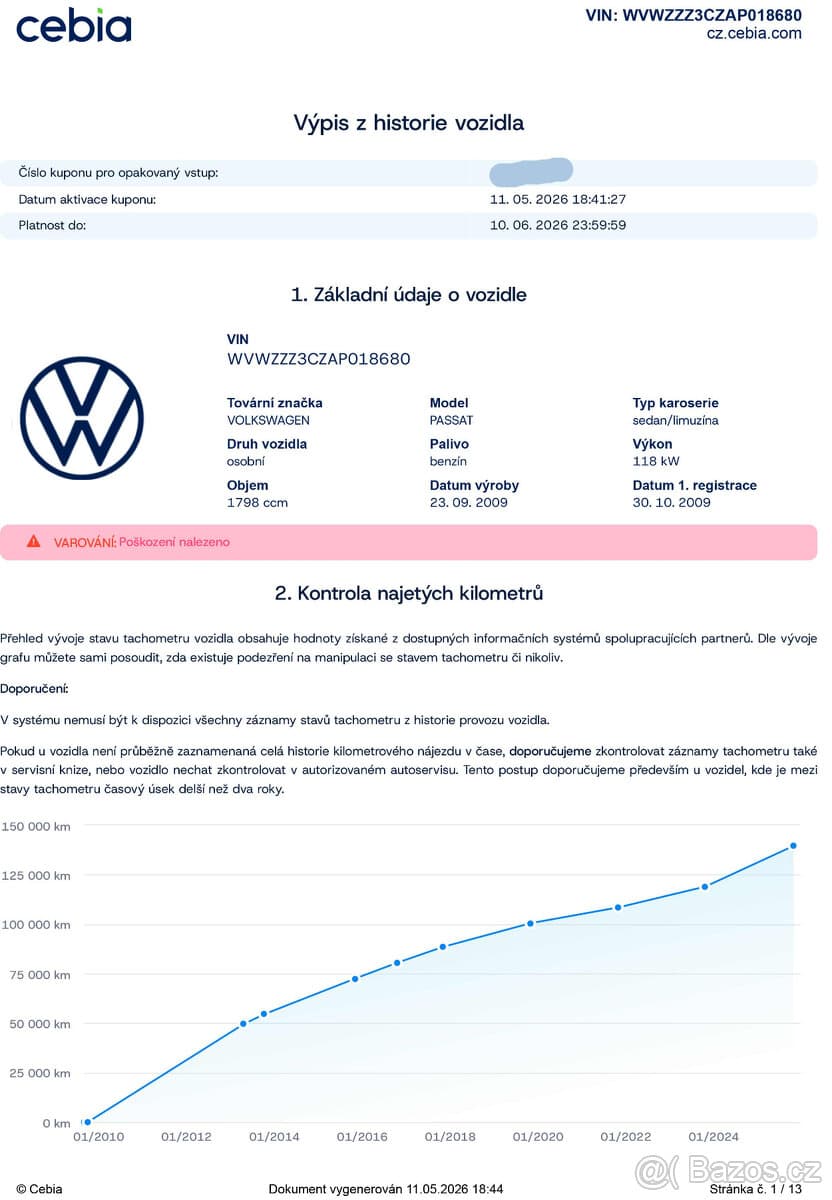832x1200 pixels.
Task: Select the 'osobní' vehicle type value
Action: (x=246, y=461)
